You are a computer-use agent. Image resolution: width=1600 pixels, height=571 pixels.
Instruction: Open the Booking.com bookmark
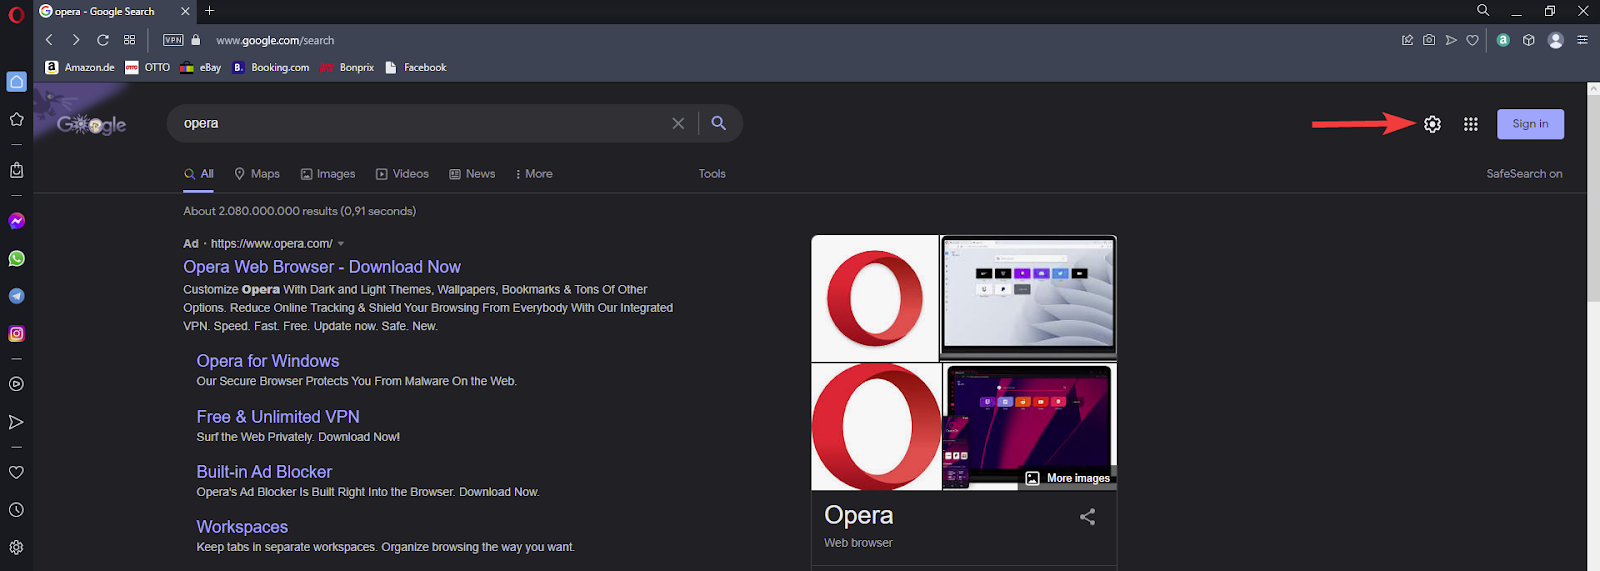tap(270, 67)
